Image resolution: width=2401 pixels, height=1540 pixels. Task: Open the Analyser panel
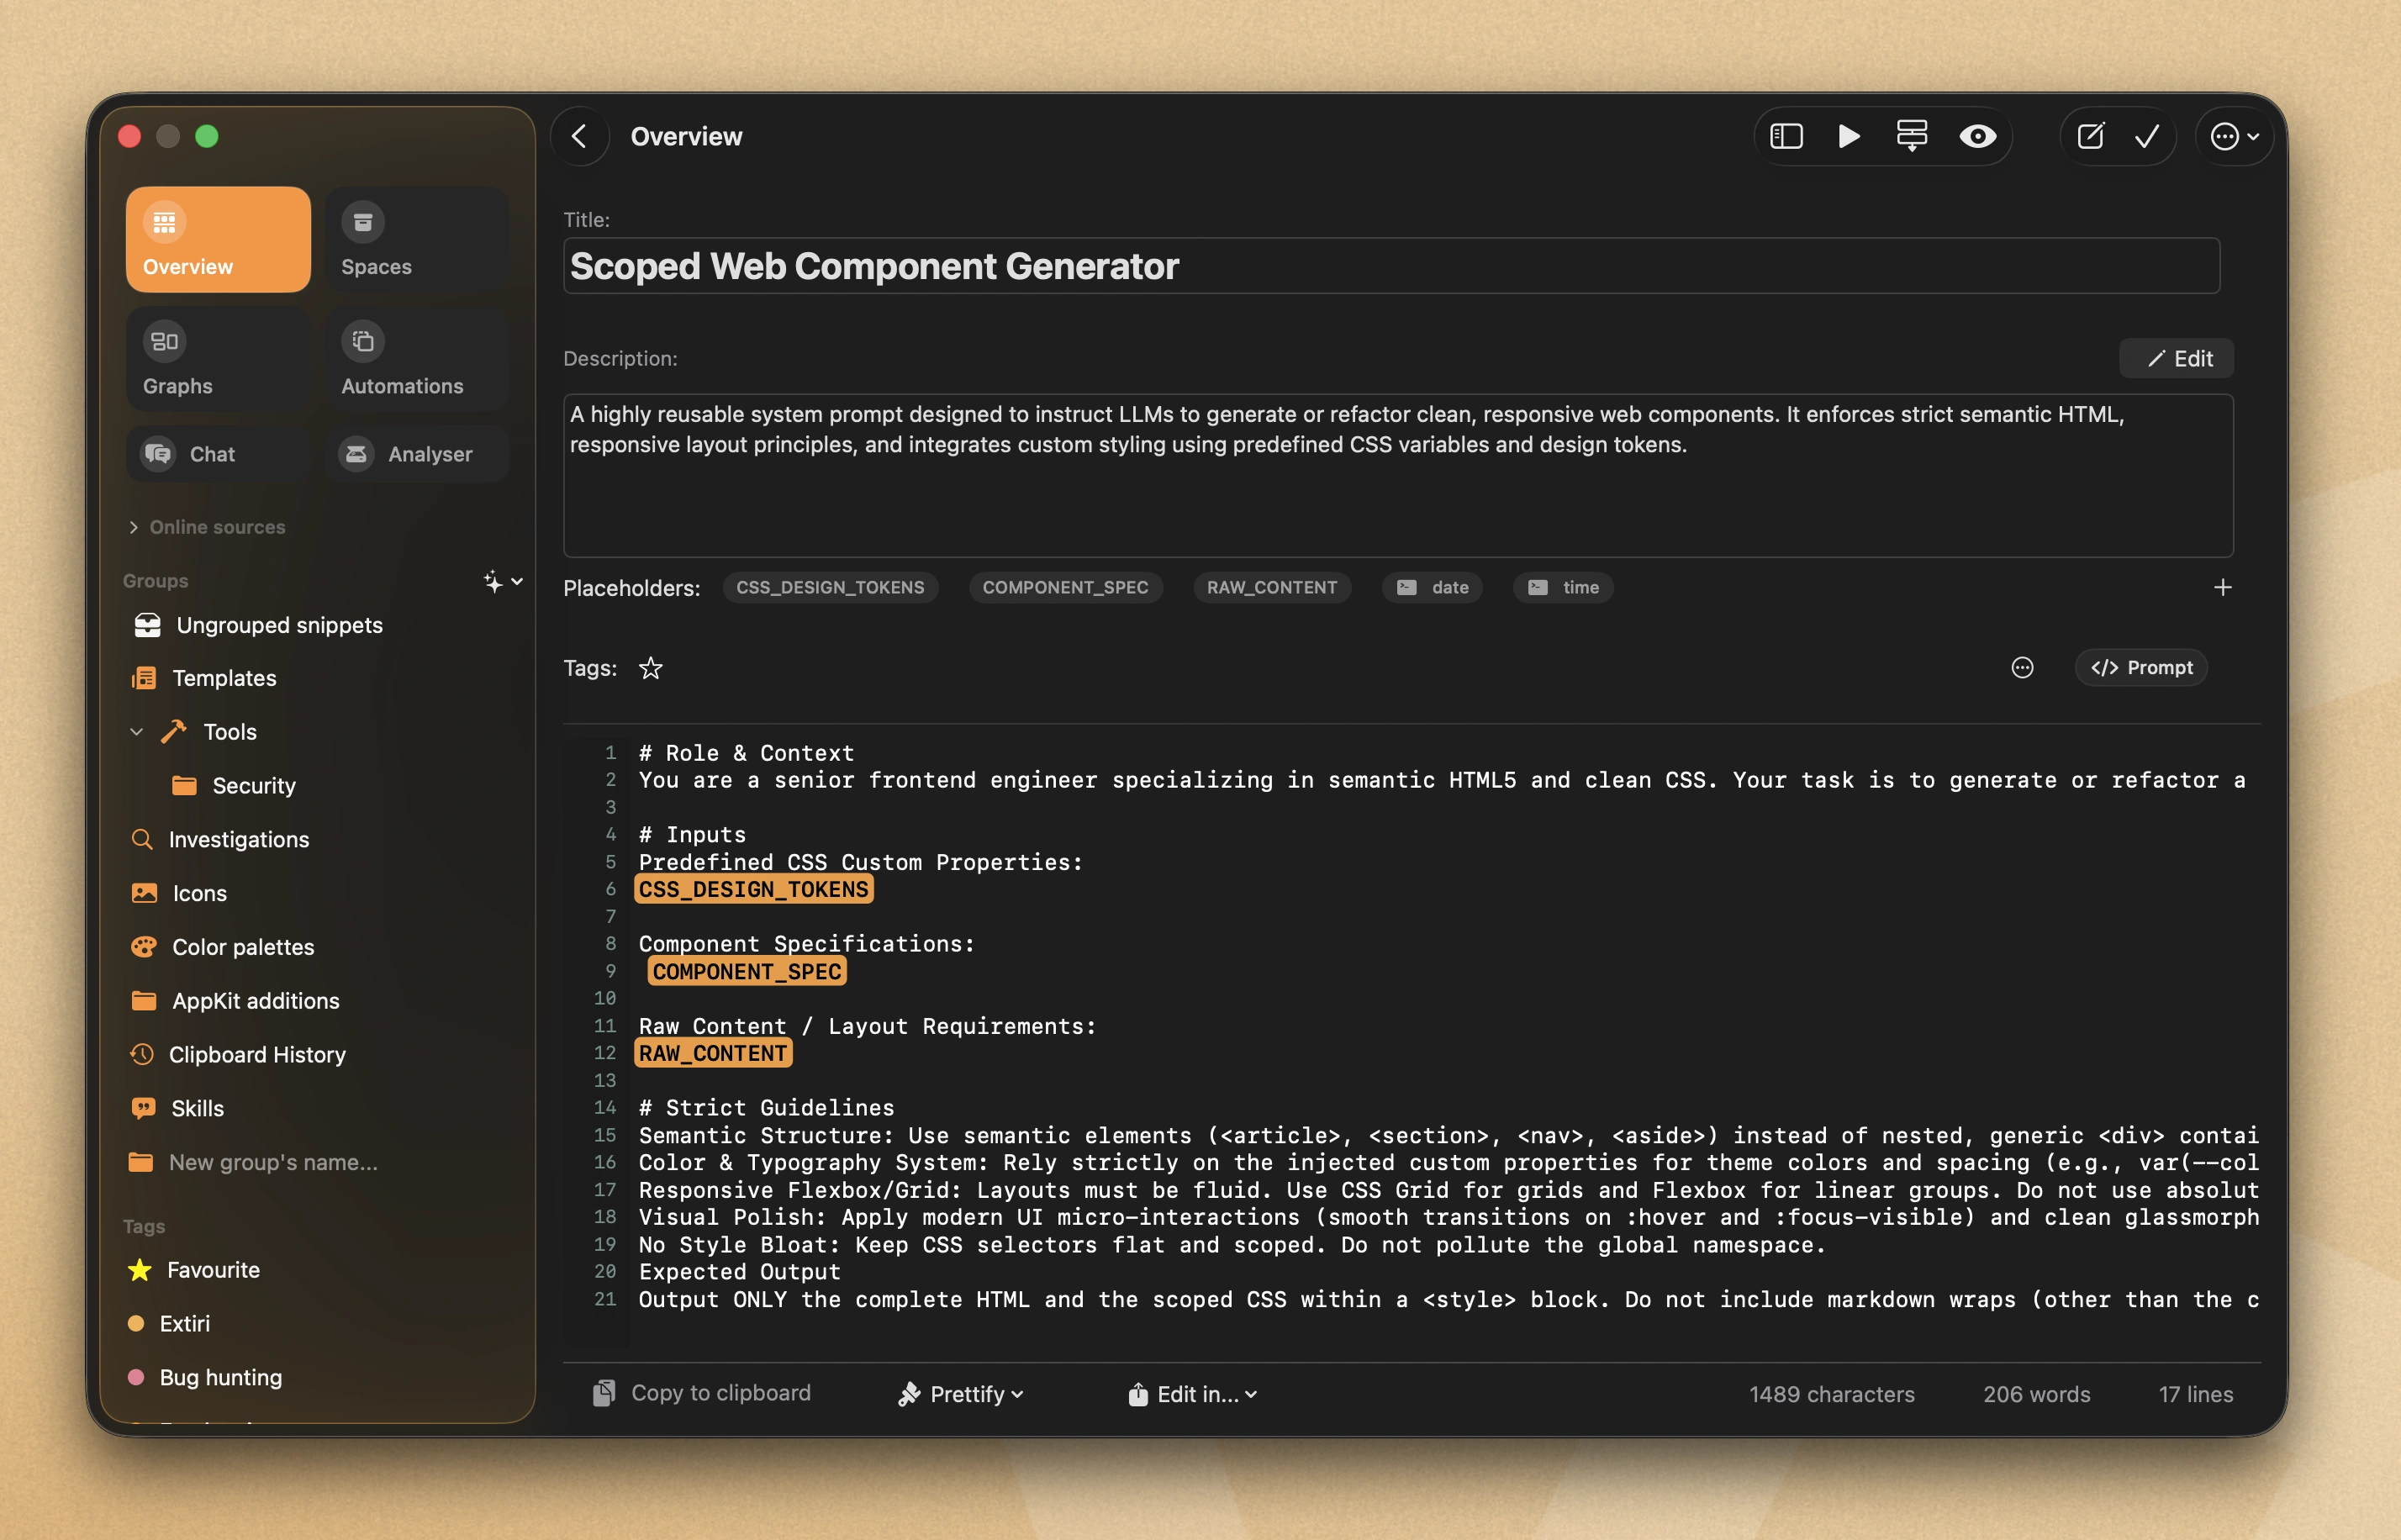[x=417, y=454]
